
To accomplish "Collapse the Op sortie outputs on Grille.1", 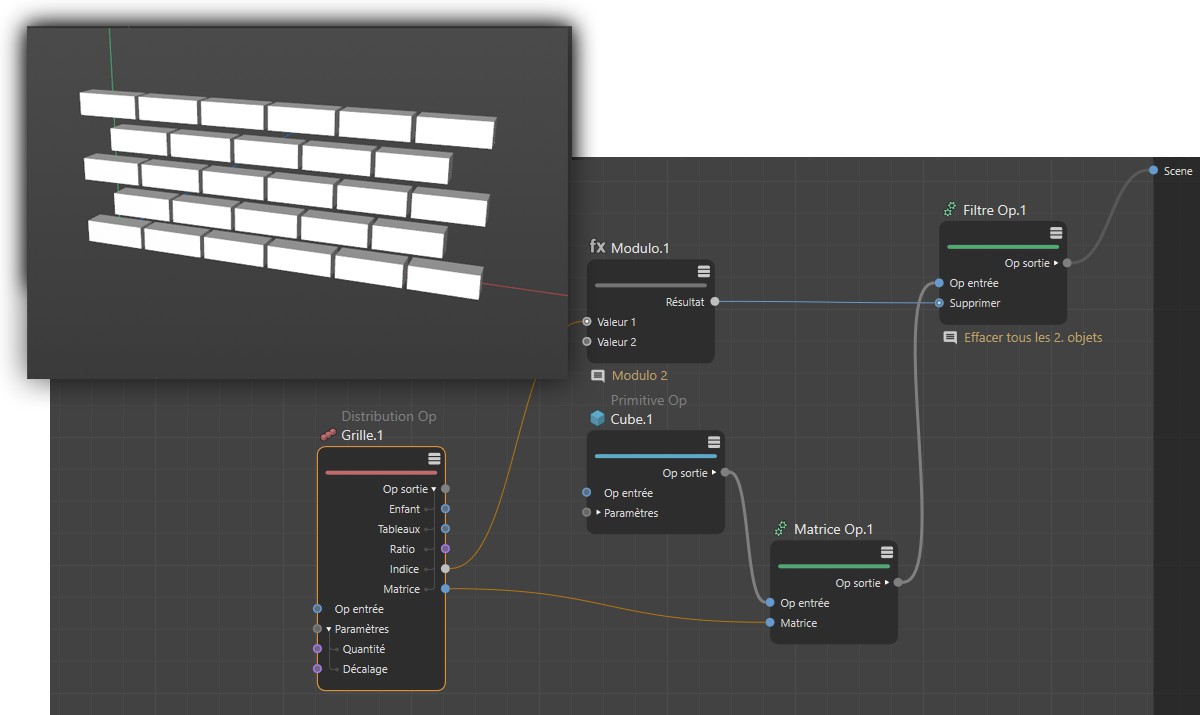I will coord(434,489).
